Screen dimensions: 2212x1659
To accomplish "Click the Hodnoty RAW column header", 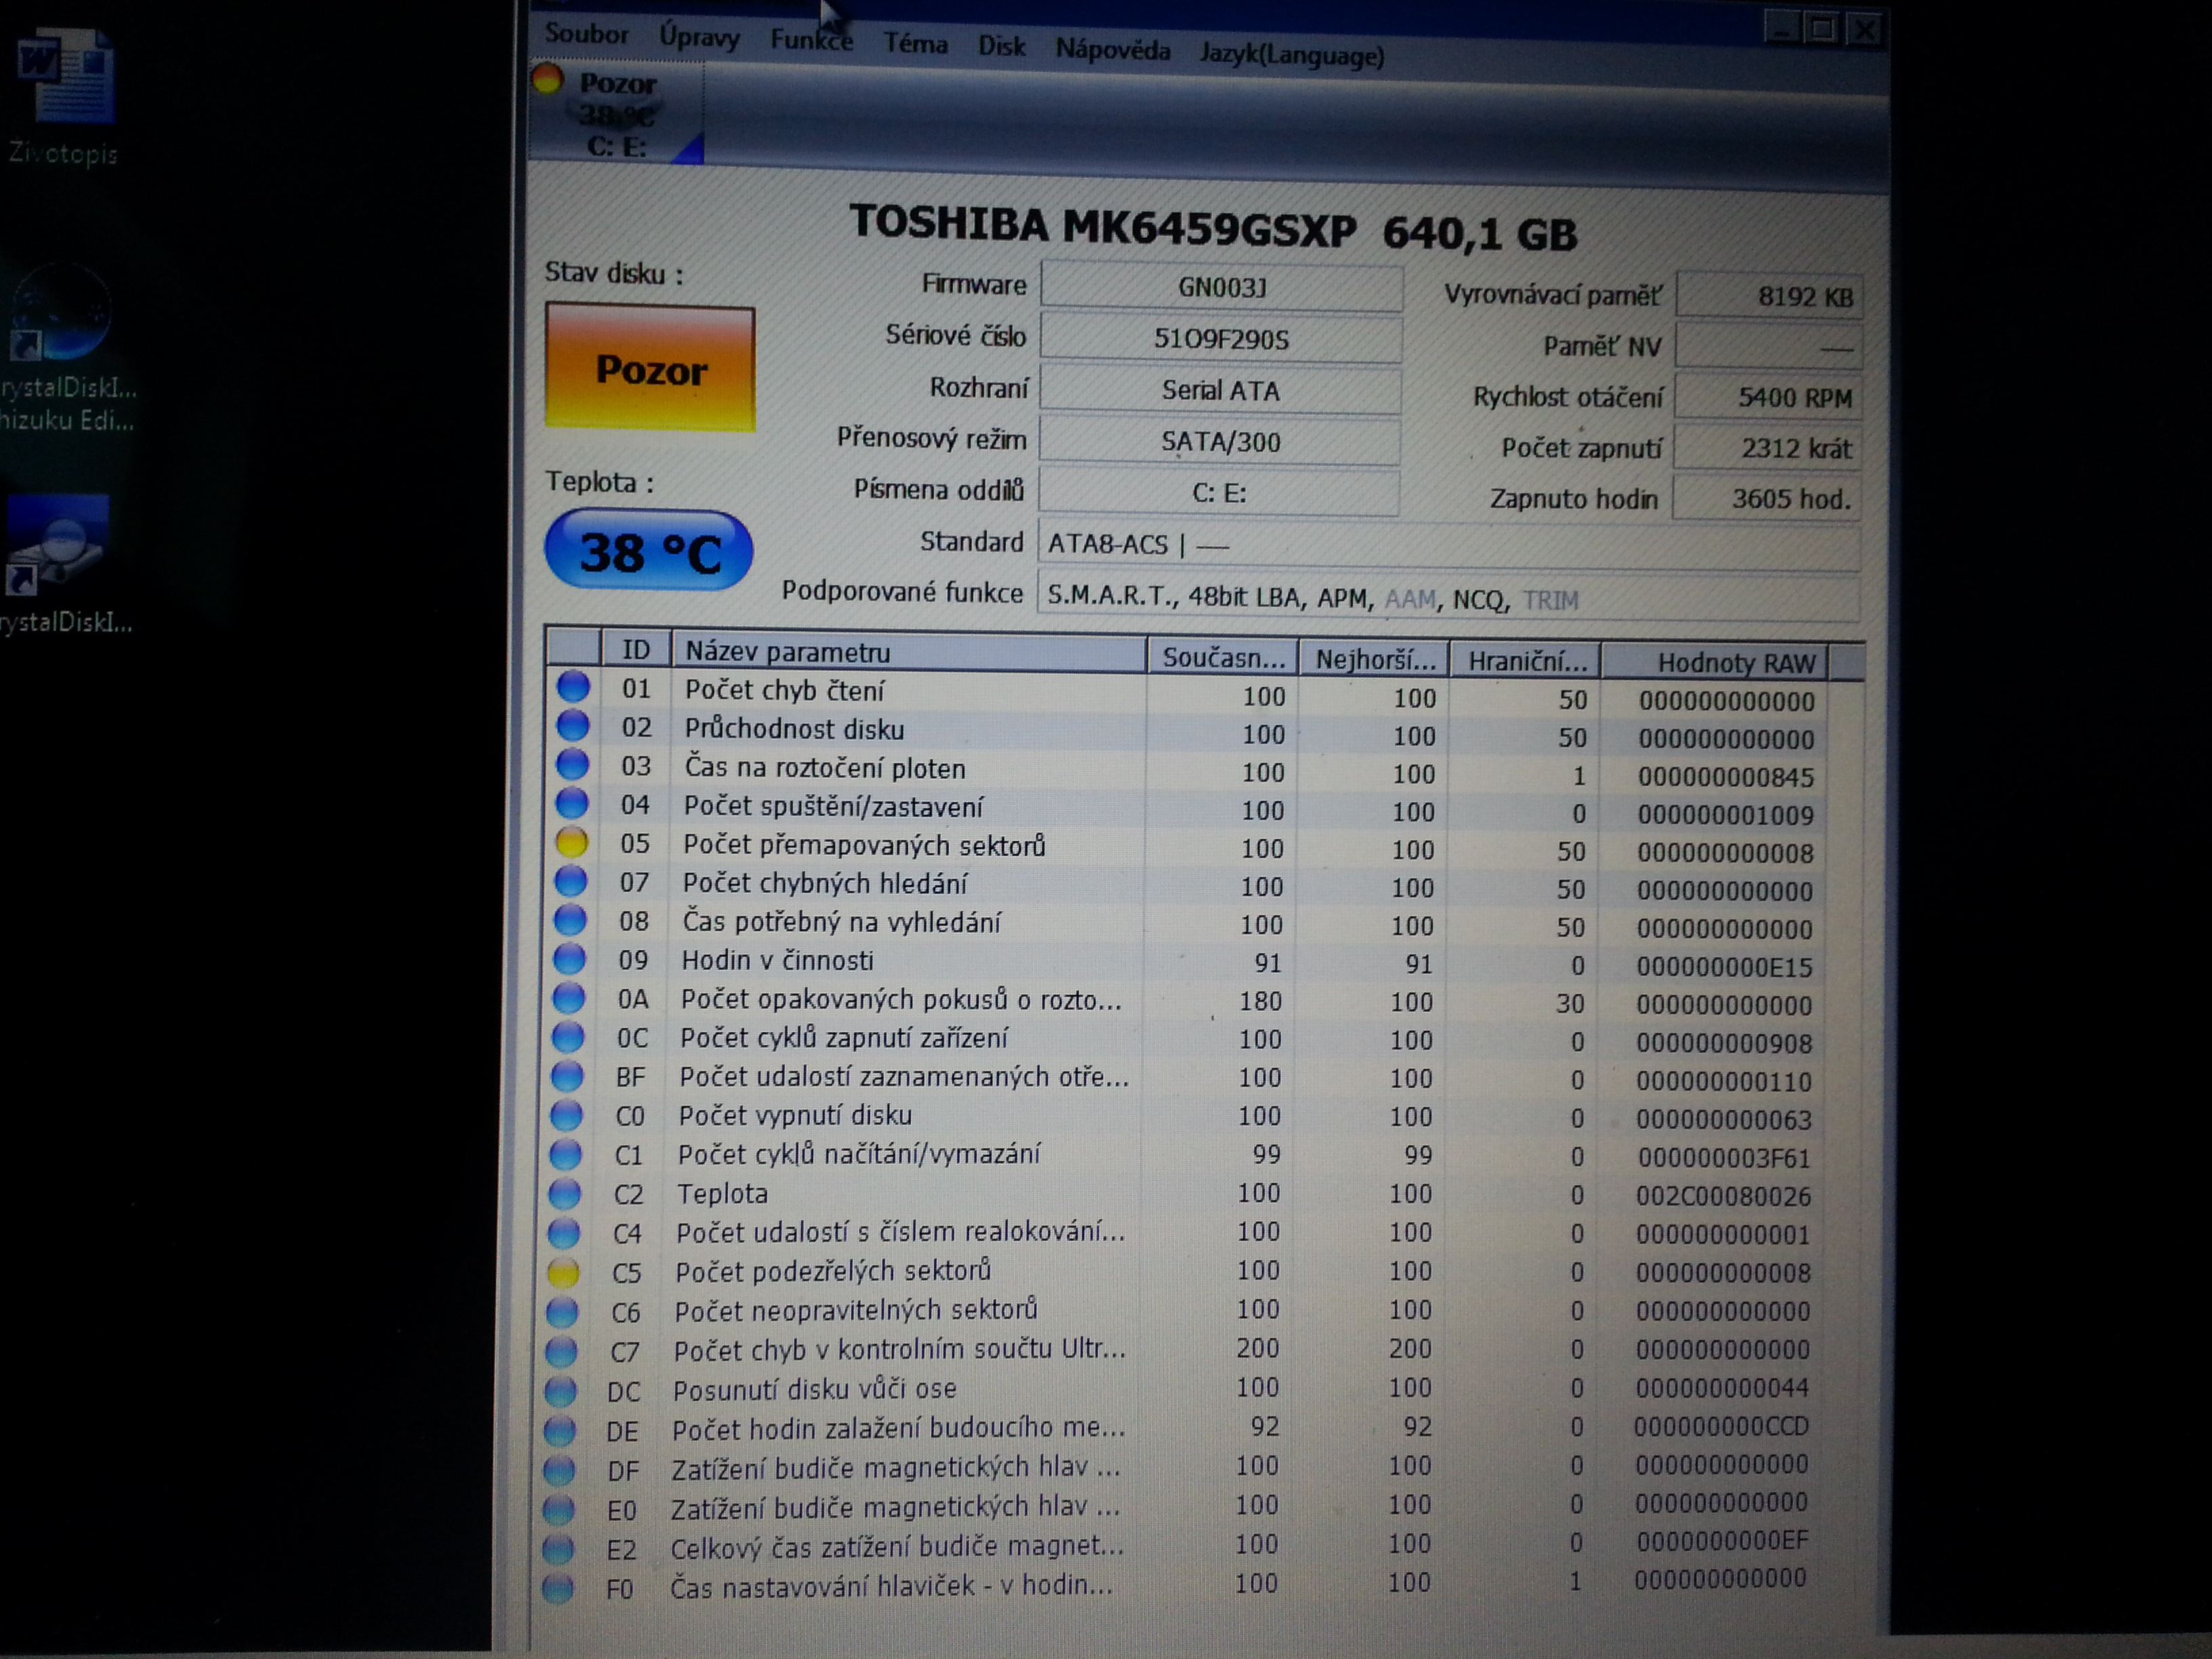I will click(x=1735, y=662).
